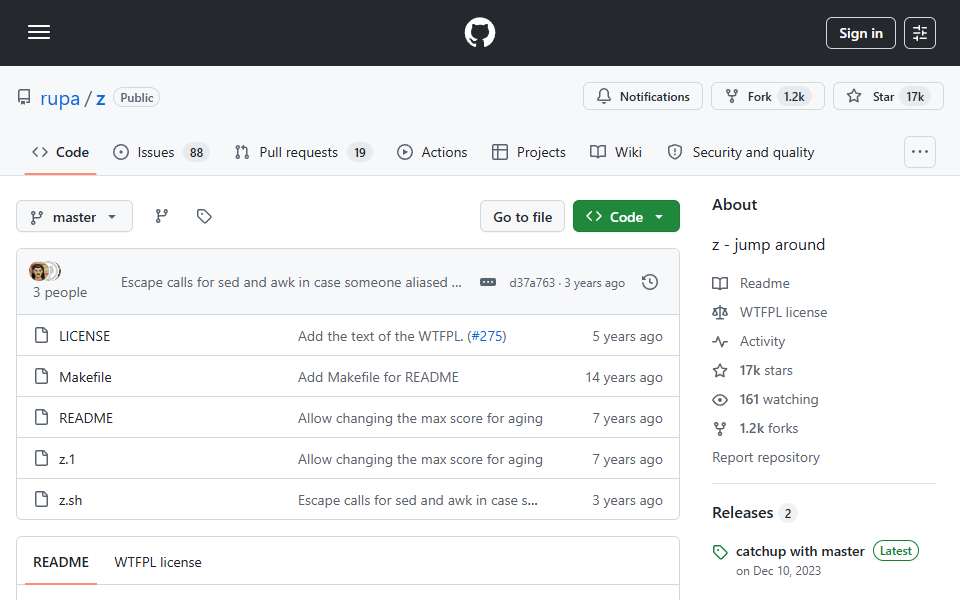
Task: Show more repository nav items (three dots)
Action: 920,152
